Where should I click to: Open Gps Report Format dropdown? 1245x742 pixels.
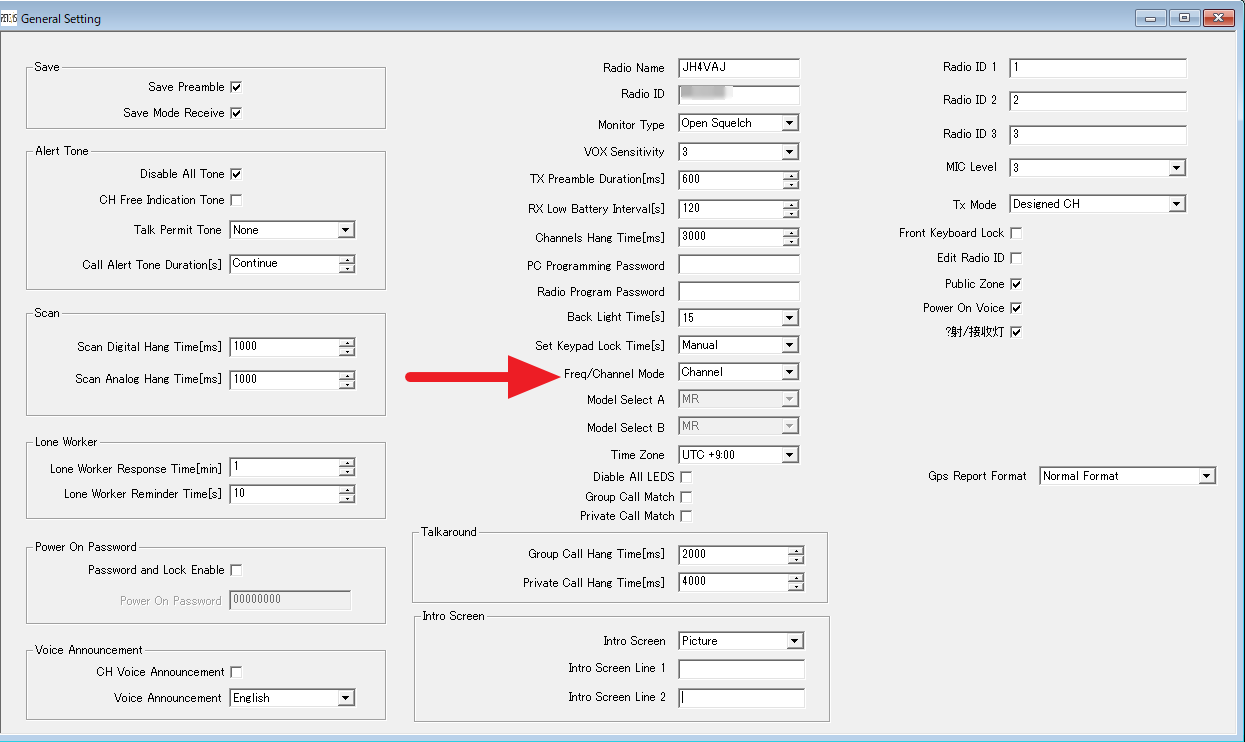(x=1206, y=476)
